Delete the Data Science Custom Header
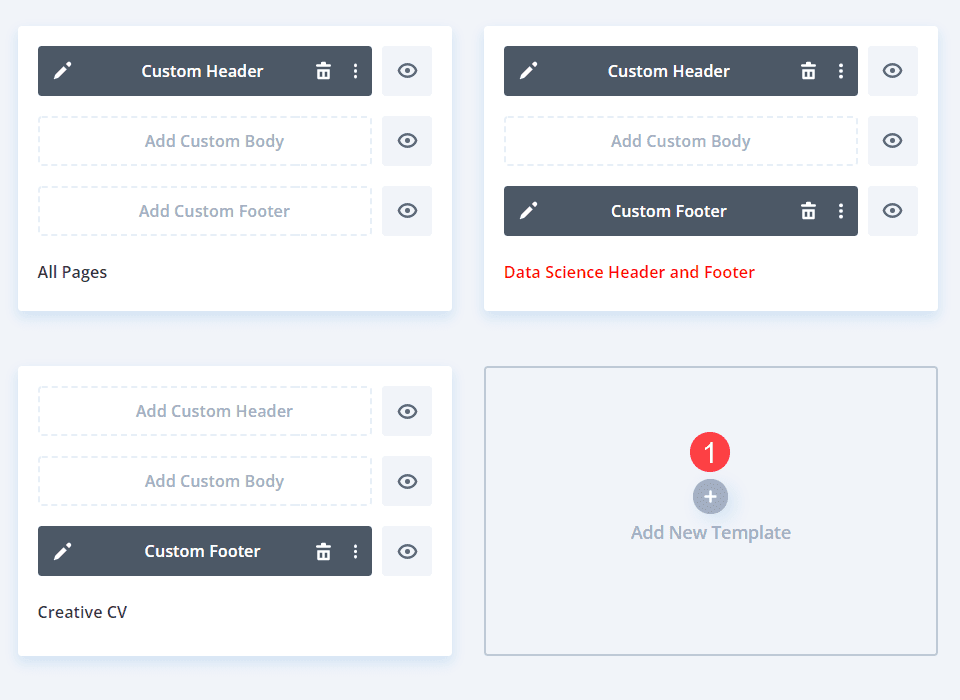960x700 pixels. 808,71
